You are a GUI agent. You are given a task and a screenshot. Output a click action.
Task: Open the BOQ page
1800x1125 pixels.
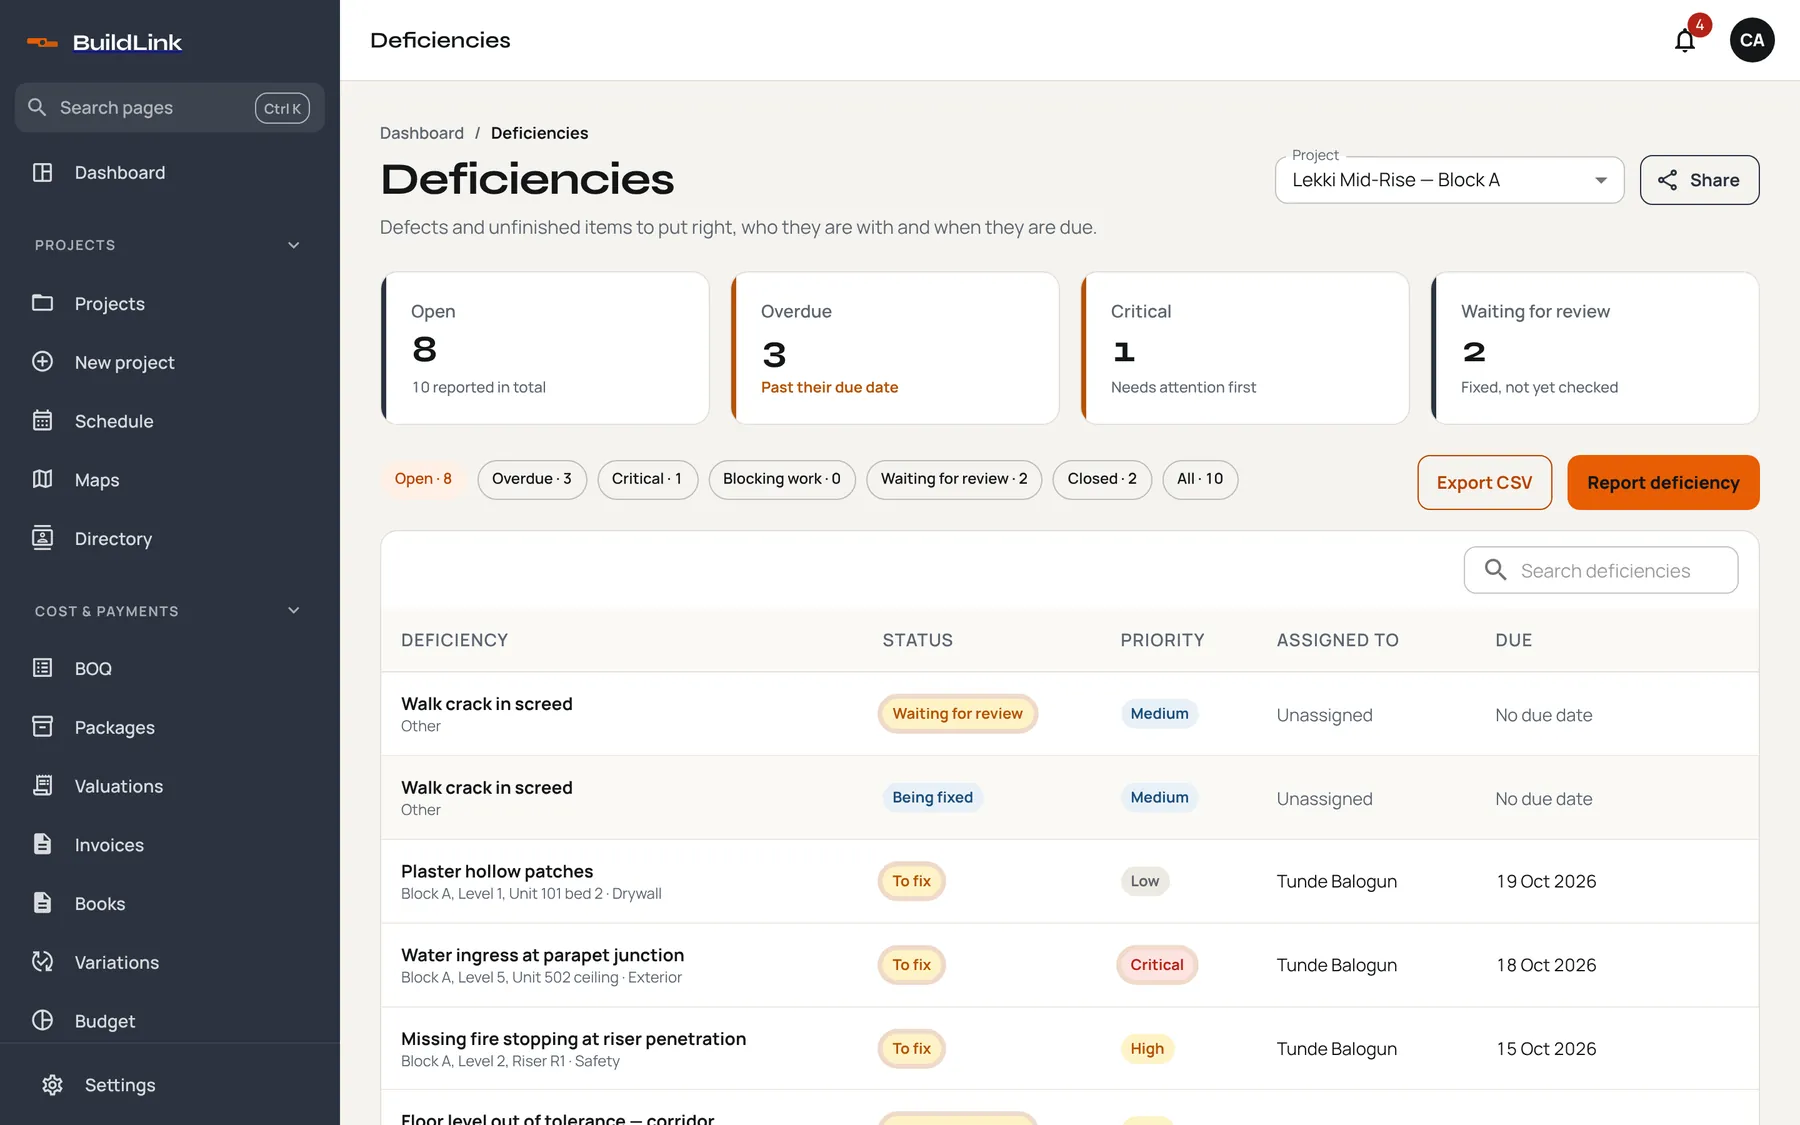point(170,669)
